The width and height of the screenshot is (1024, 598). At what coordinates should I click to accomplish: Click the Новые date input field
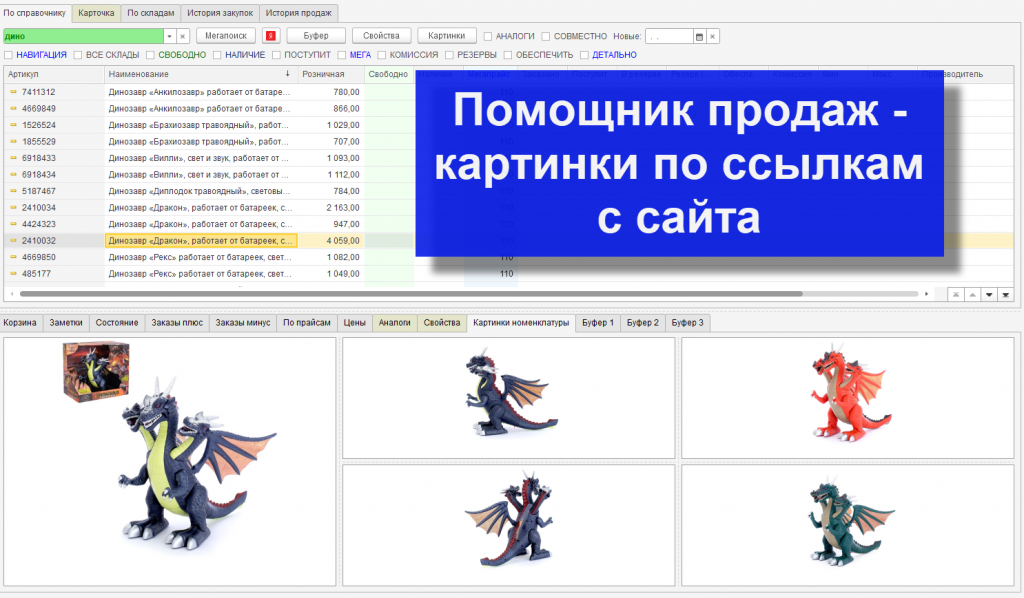[669, 37]
